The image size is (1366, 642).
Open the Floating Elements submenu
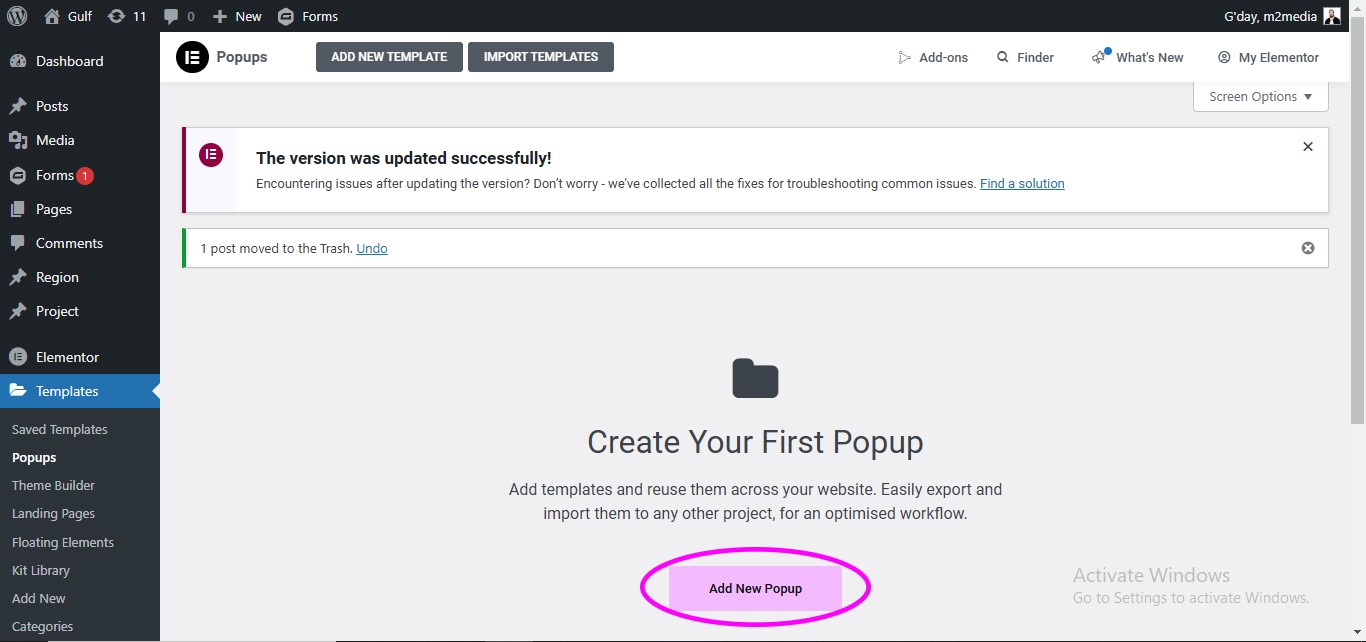point(63,542)
